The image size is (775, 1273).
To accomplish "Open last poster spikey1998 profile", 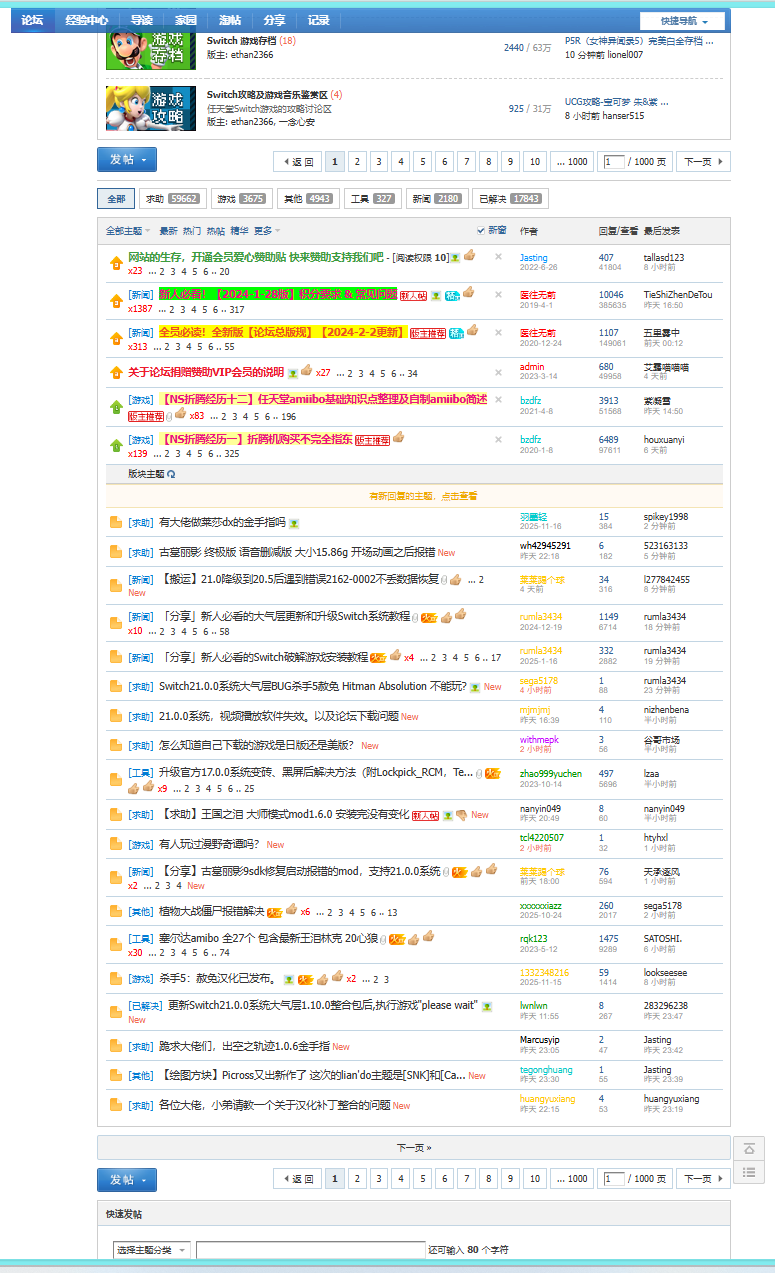I will 666,516.
